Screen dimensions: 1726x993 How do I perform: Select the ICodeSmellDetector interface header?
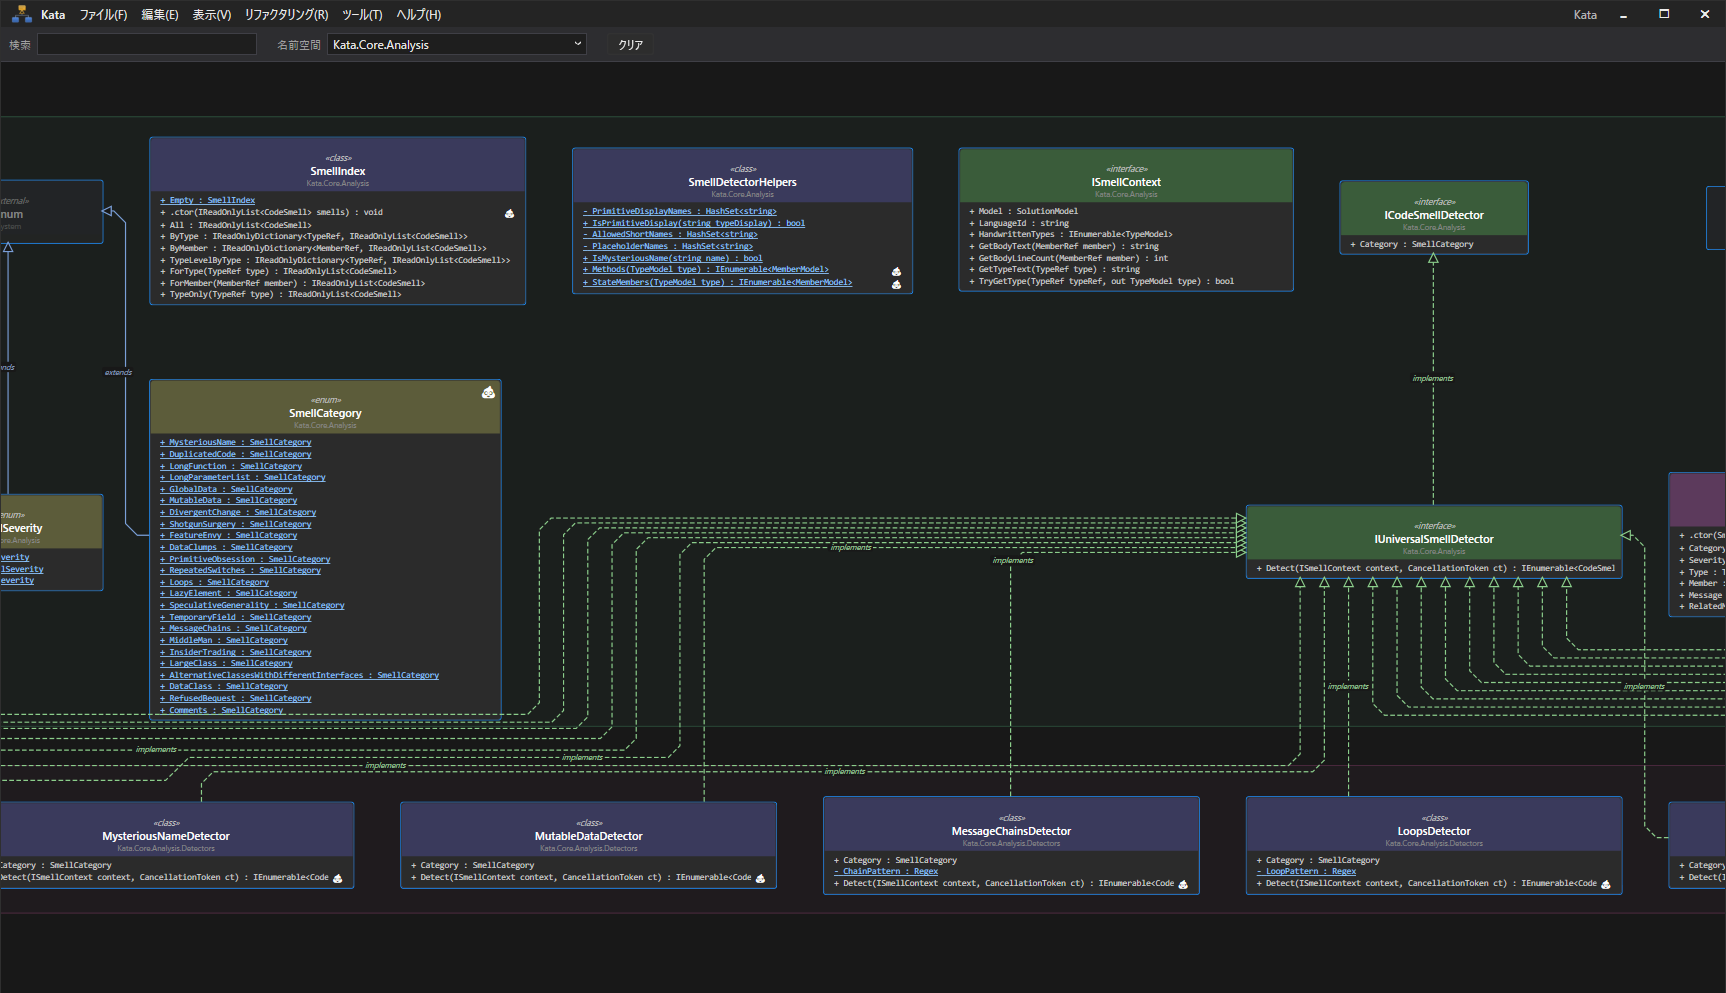(1434, 209)
